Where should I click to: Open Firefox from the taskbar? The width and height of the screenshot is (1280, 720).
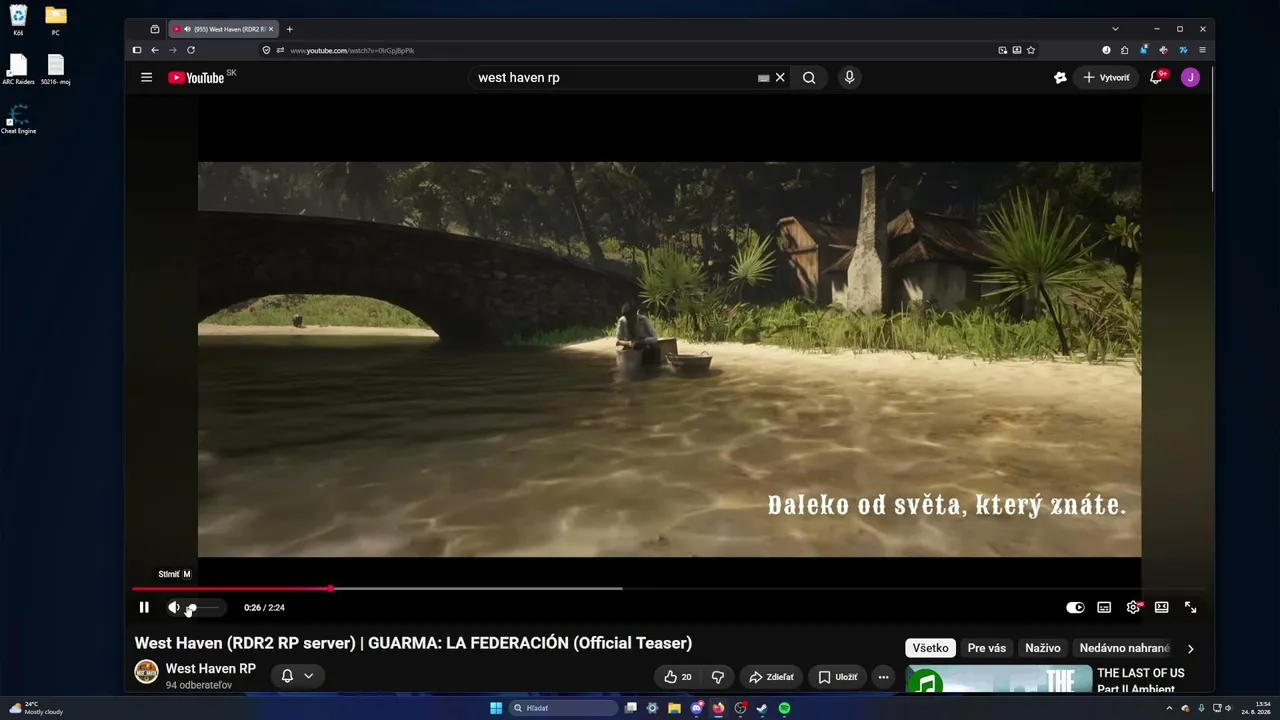718,708
